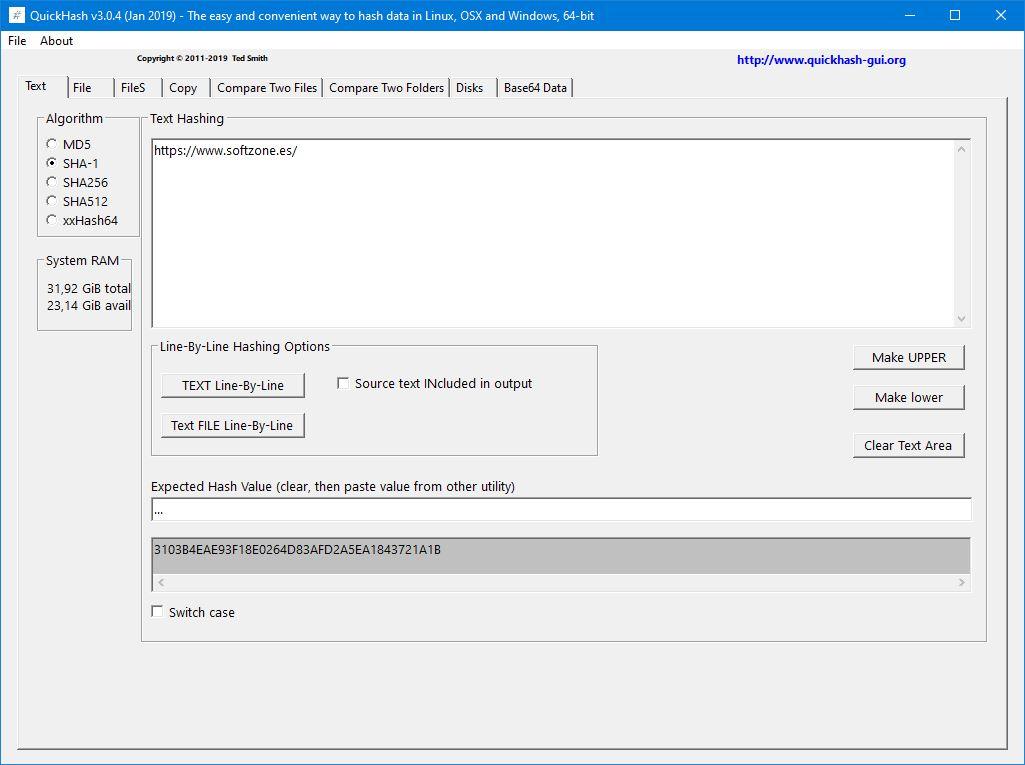
Task: Choose the xxHash64 algorithm option
Action: pyautogui.click(x=52, y=220)
